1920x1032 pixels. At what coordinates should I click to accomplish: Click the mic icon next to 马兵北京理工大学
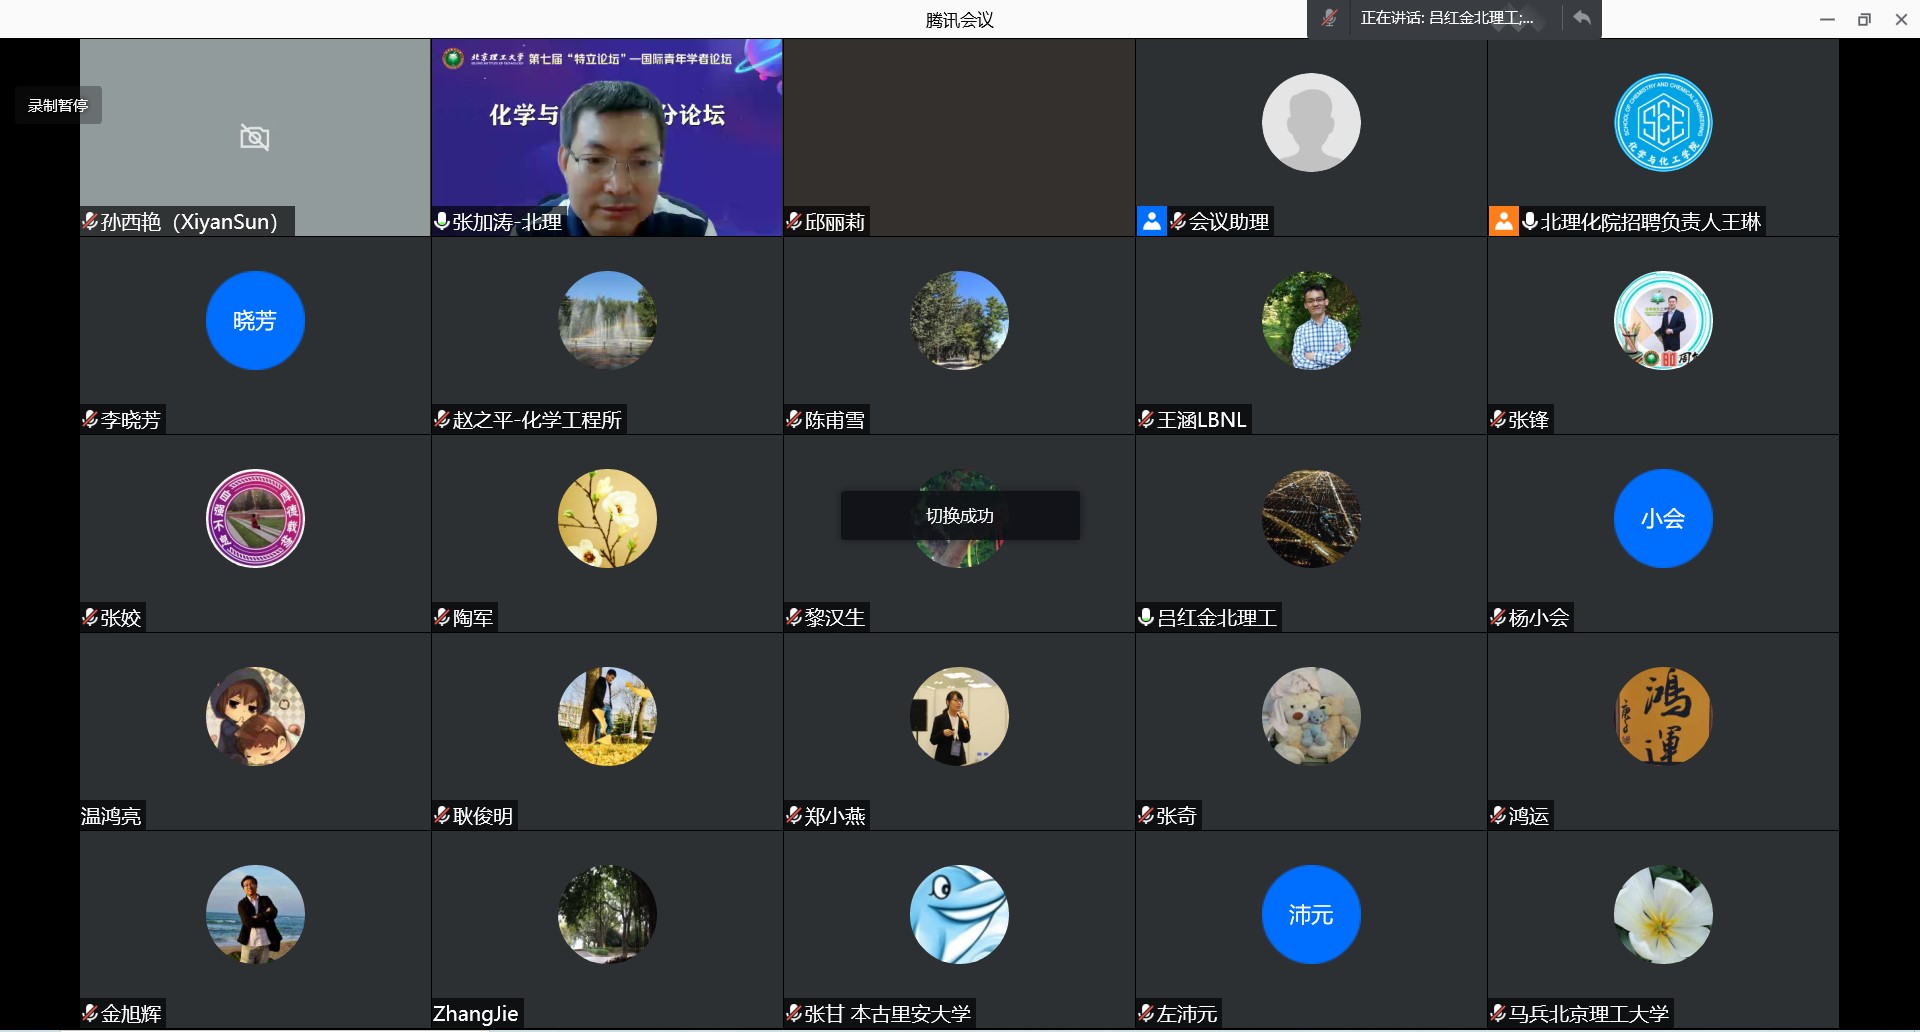coord(1497,1013)
